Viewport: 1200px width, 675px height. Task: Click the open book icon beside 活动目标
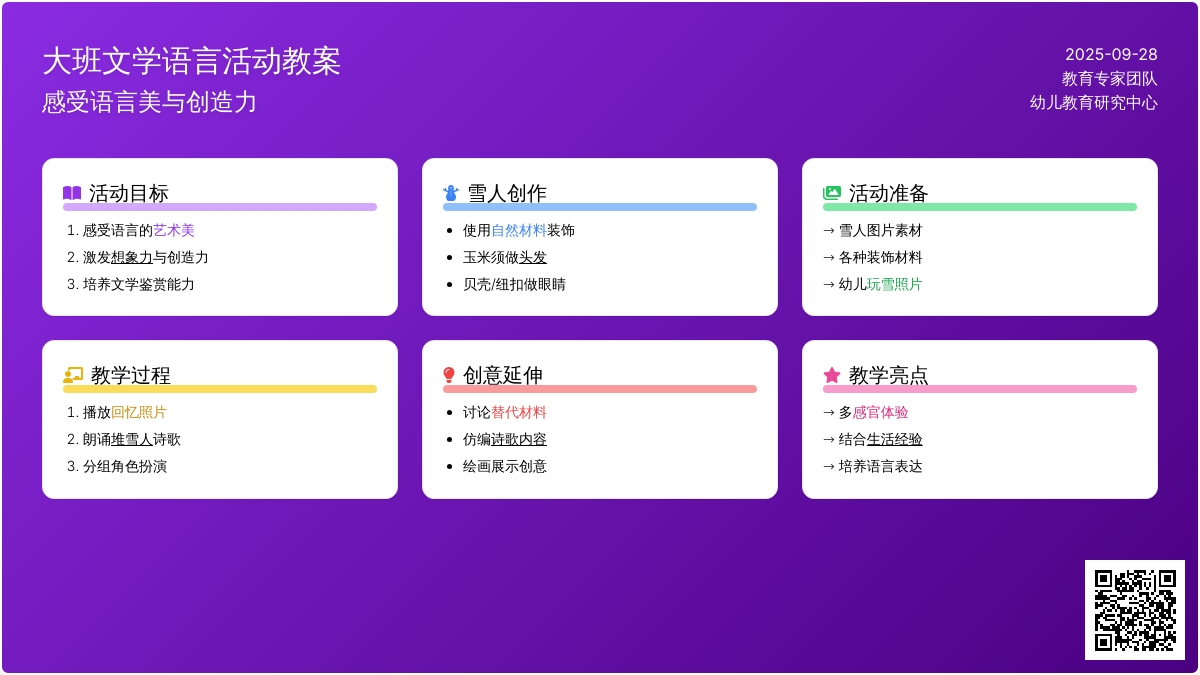(x=72, y=193)
